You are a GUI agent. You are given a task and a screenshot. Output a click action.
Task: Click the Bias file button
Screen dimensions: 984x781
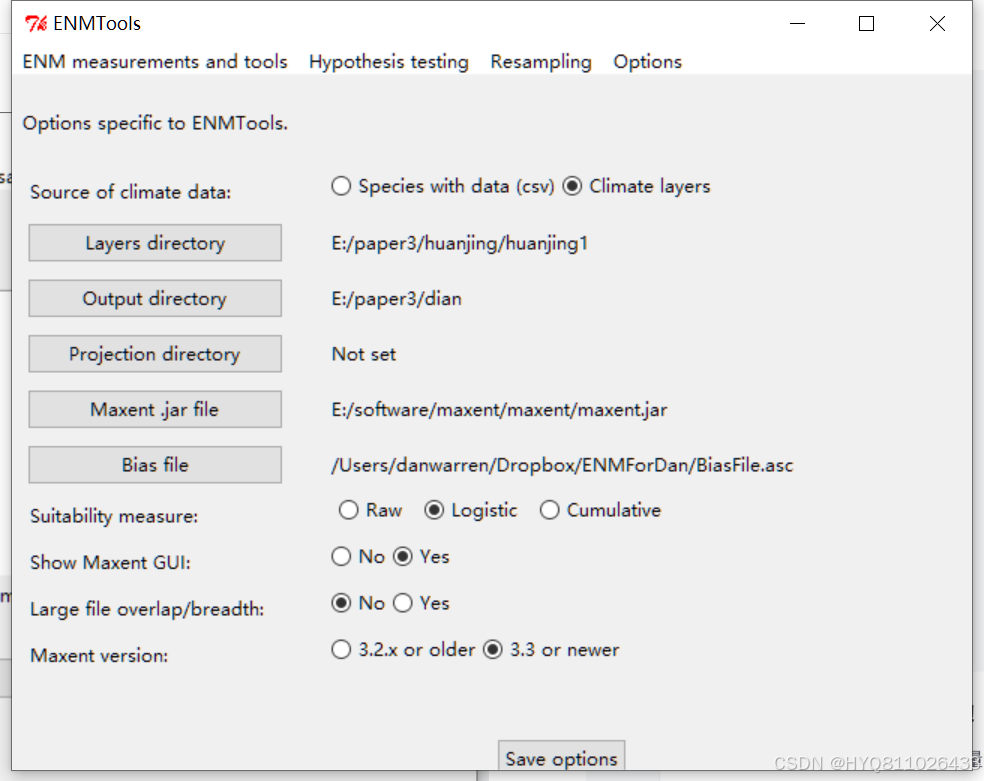point(155,465)
